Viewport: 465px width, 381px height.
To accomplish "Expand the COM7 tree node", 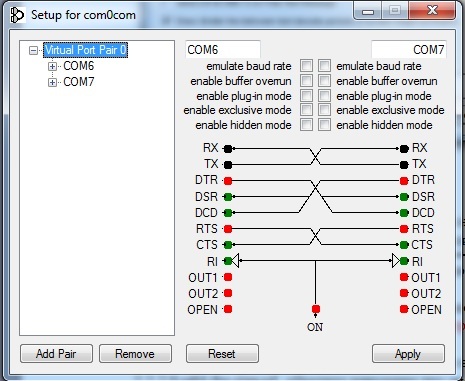I will (52, 82).
